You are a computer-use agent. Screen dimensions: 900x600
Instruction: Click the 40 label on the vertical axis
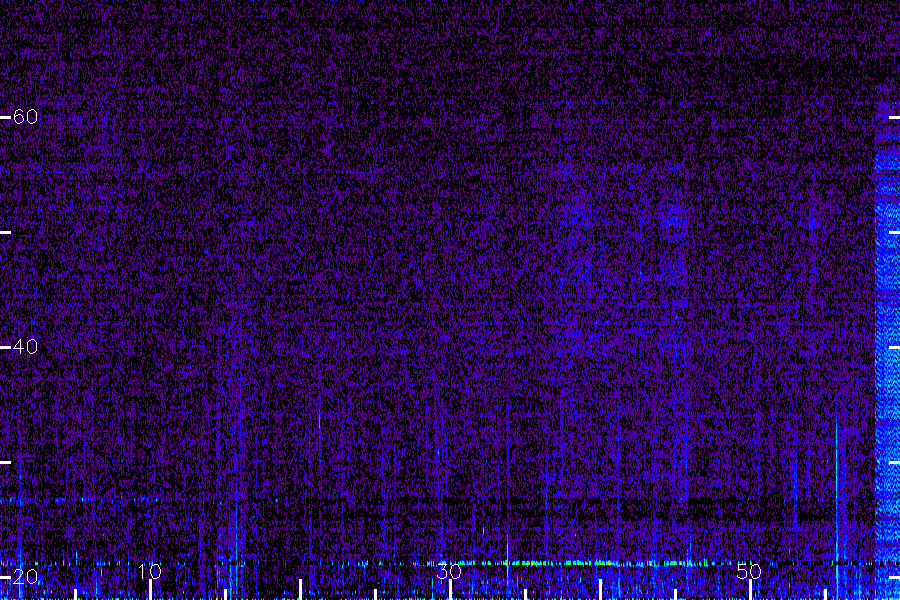[25, 347]
